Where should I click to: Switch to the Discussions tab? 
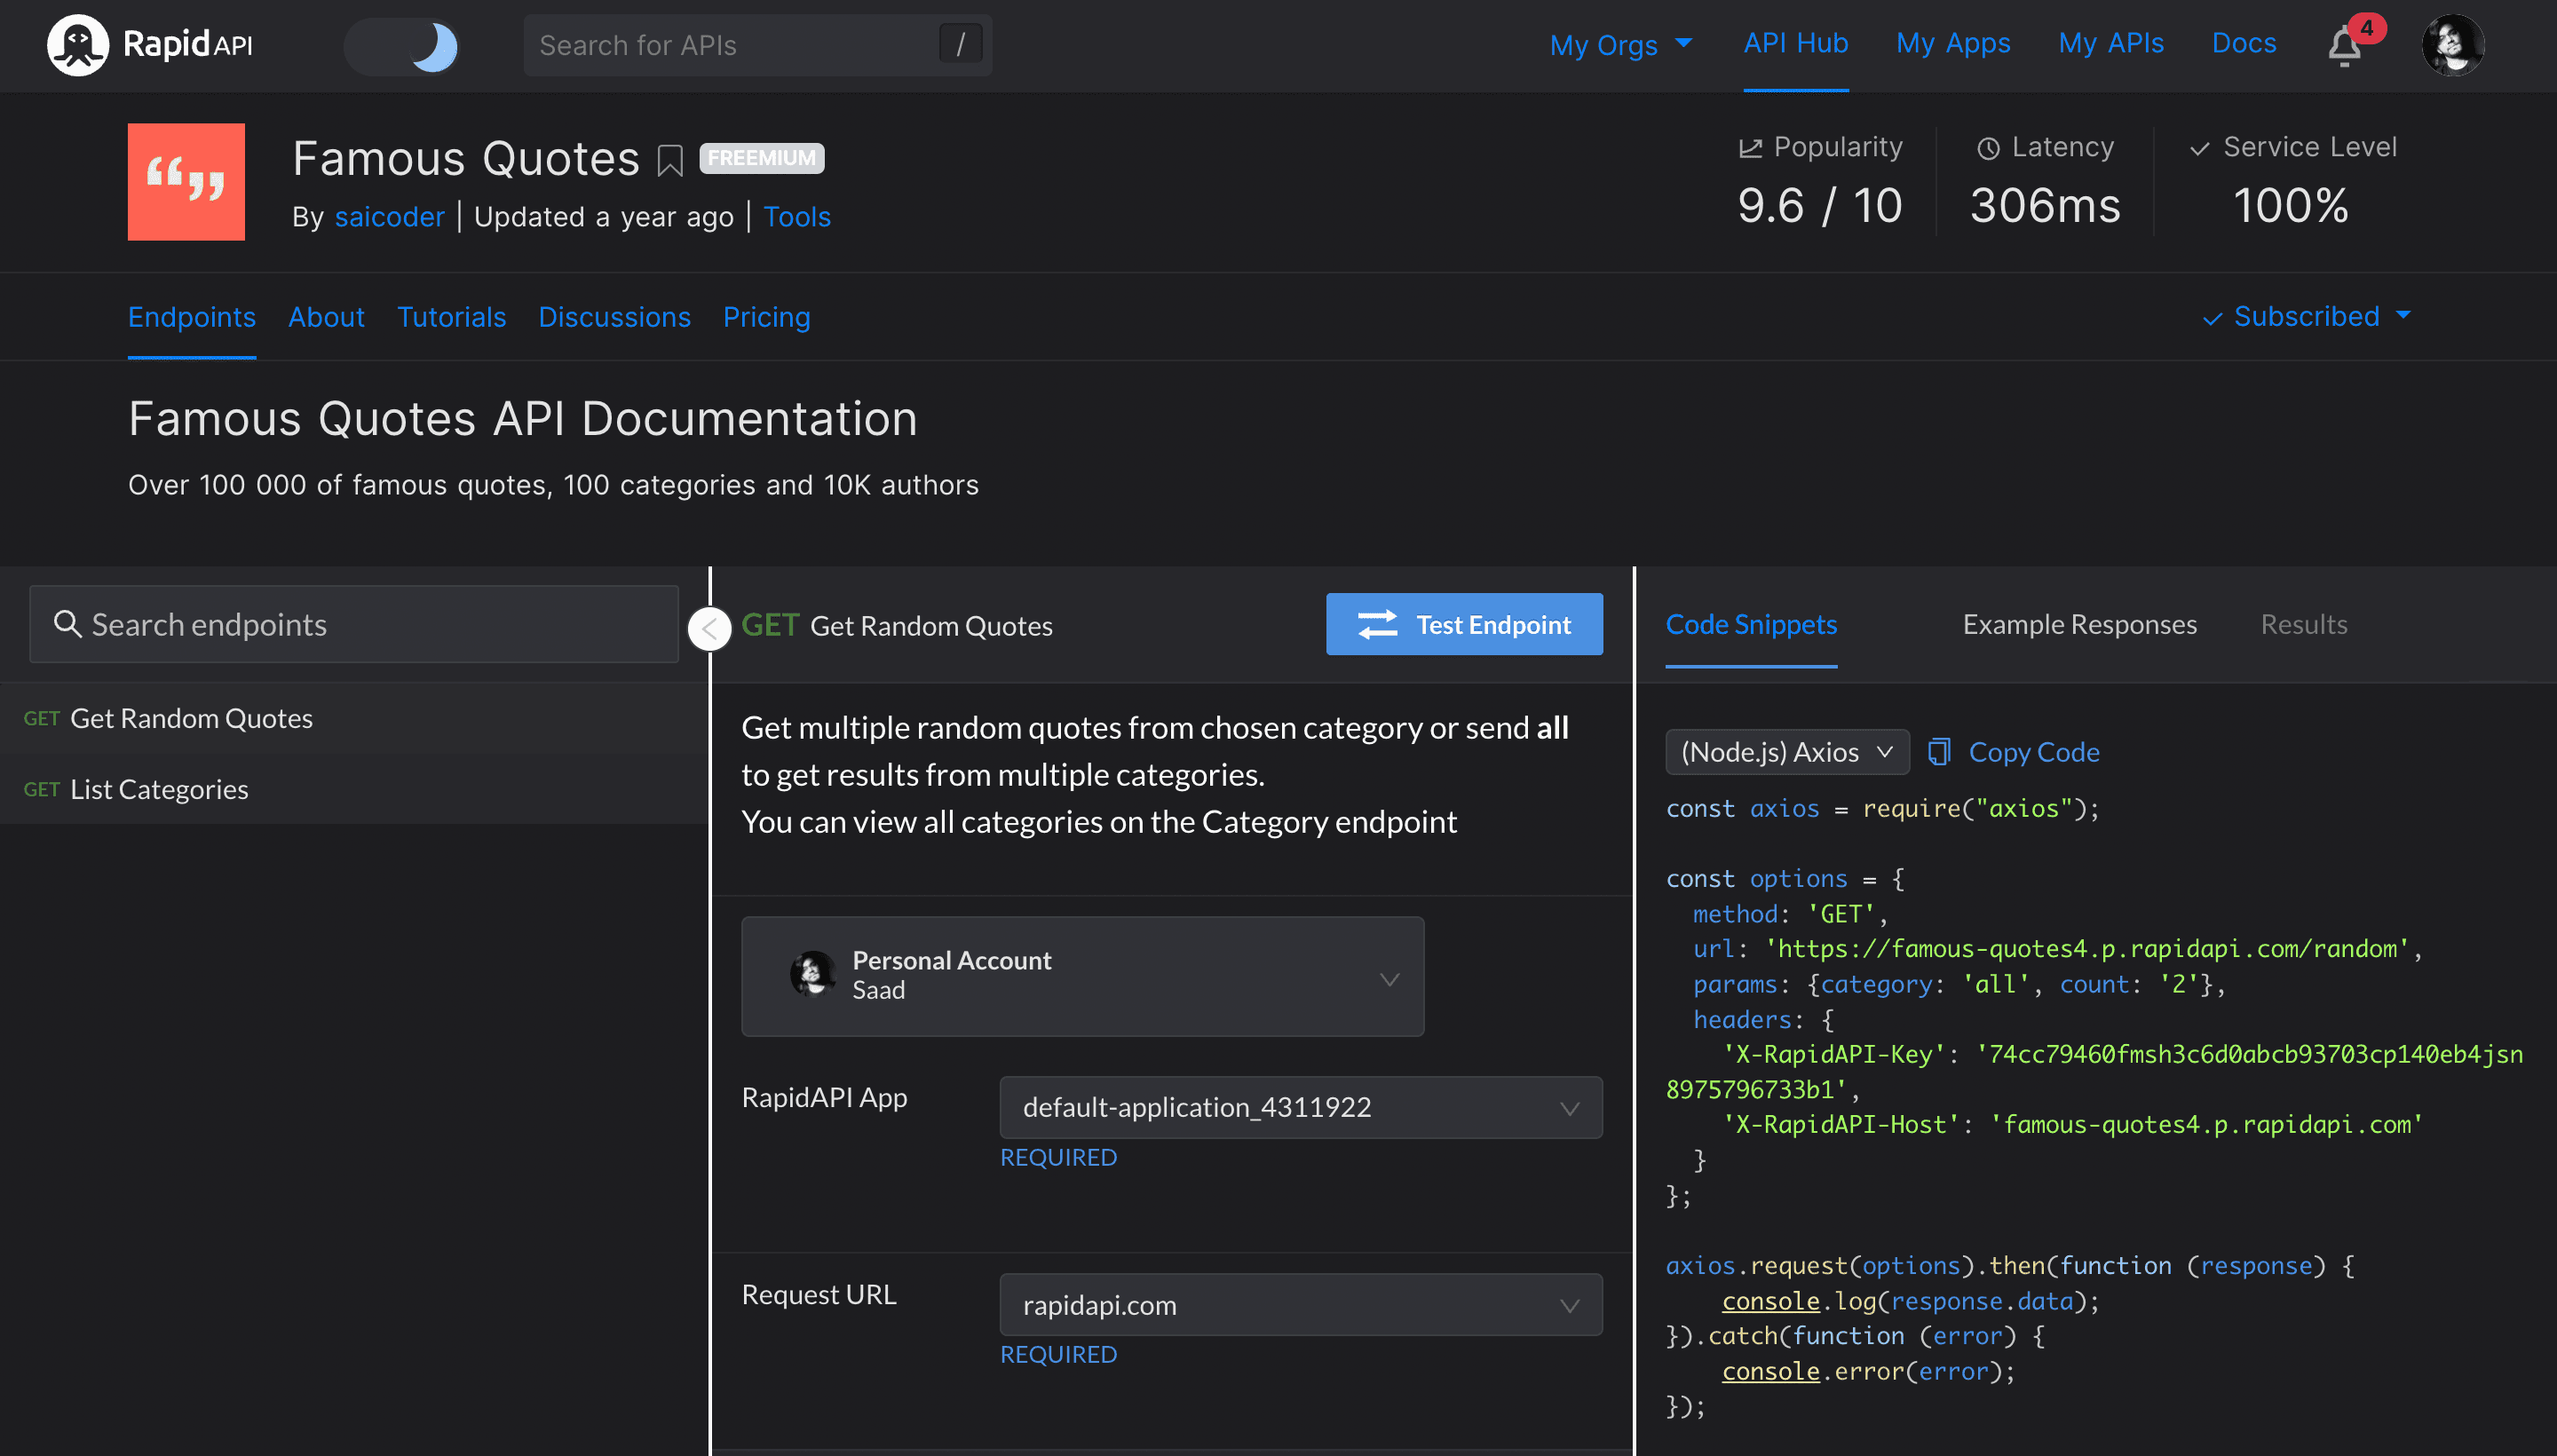(614, 317)
